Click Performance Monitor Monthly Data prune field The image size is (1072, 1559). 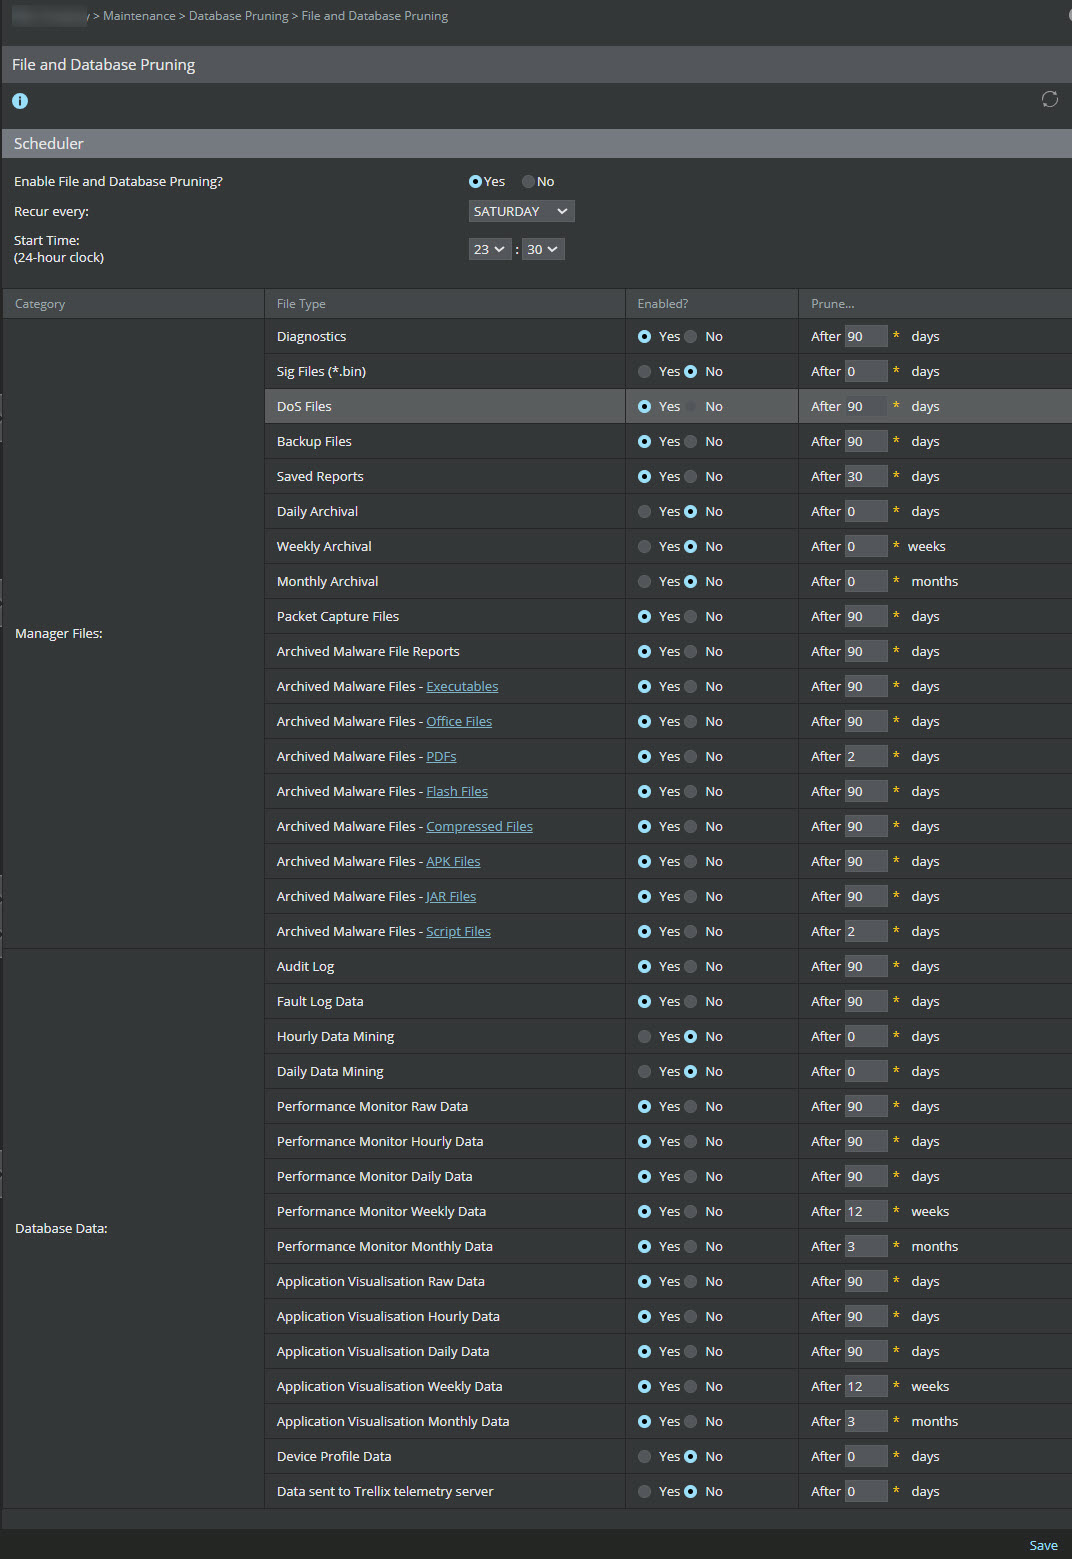pos(866,1246)
